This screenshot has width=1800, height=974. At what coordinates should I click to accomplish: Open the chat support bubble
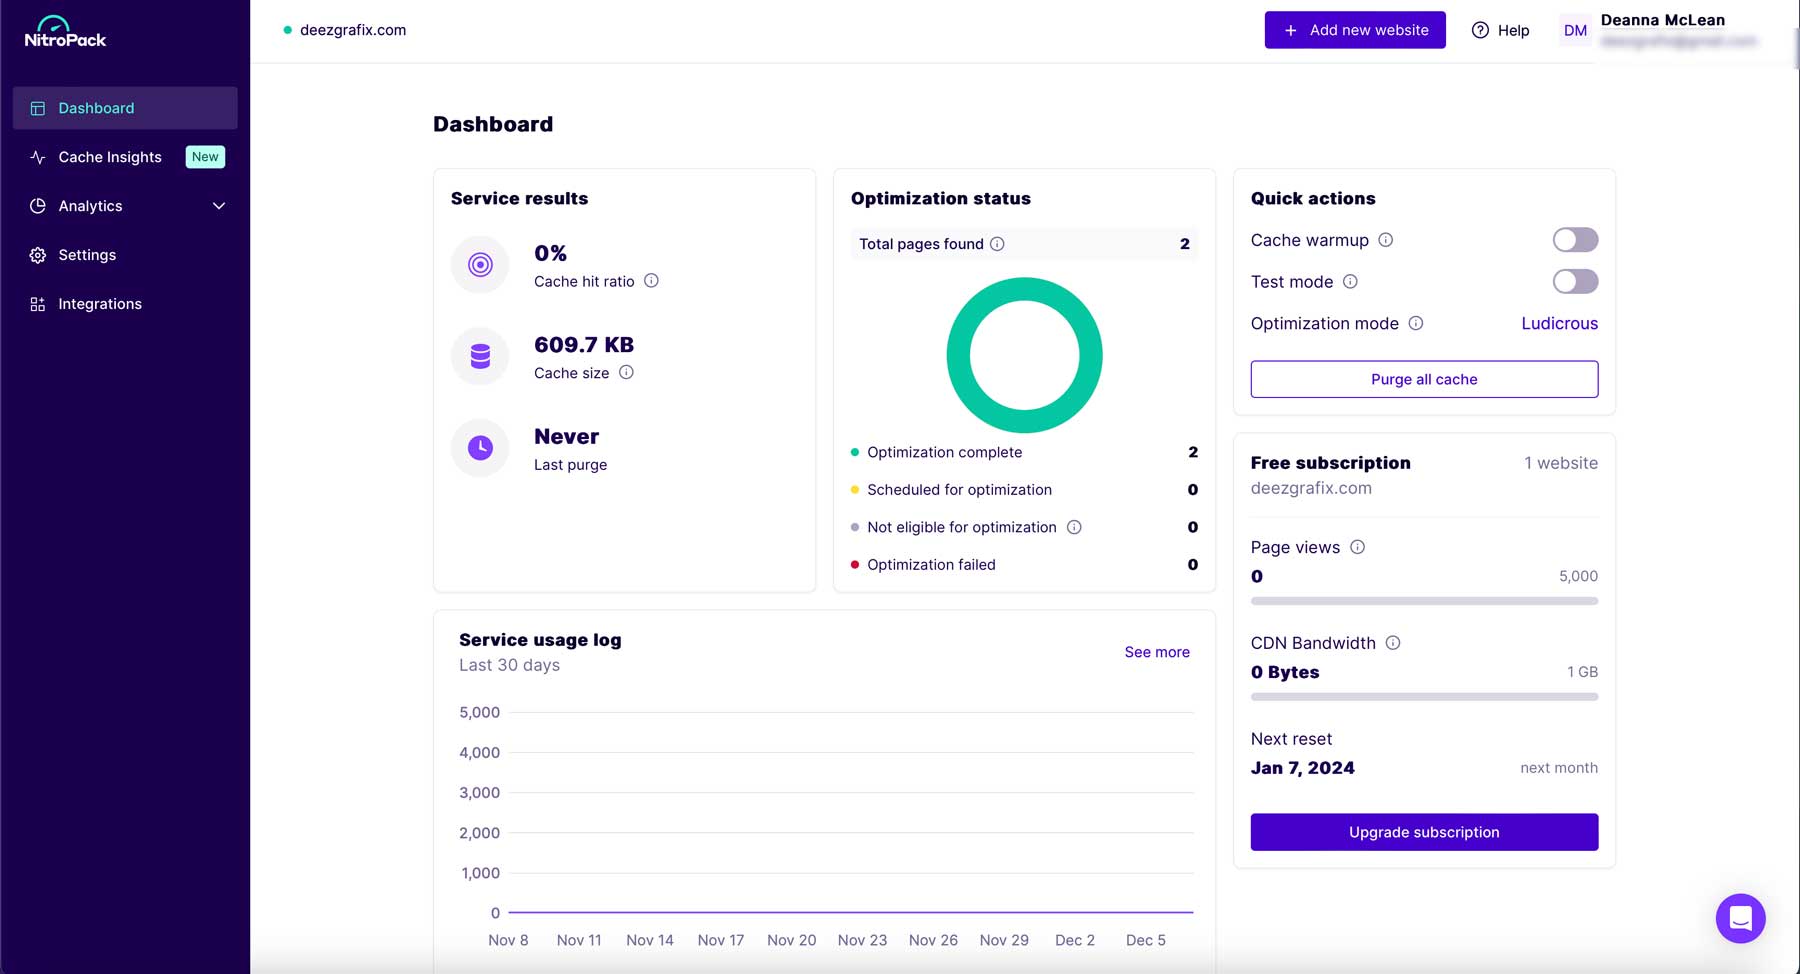coord(1740,918)
